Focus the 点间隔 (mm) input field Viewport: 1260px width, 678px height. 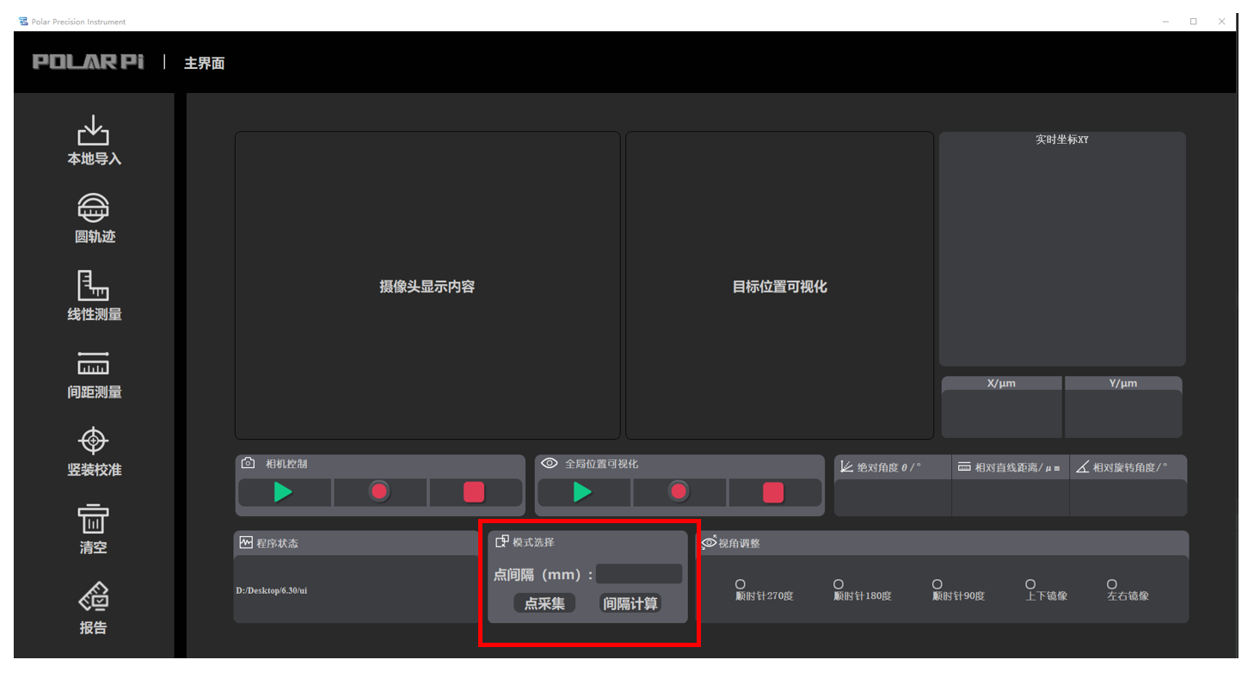(639, 574)
